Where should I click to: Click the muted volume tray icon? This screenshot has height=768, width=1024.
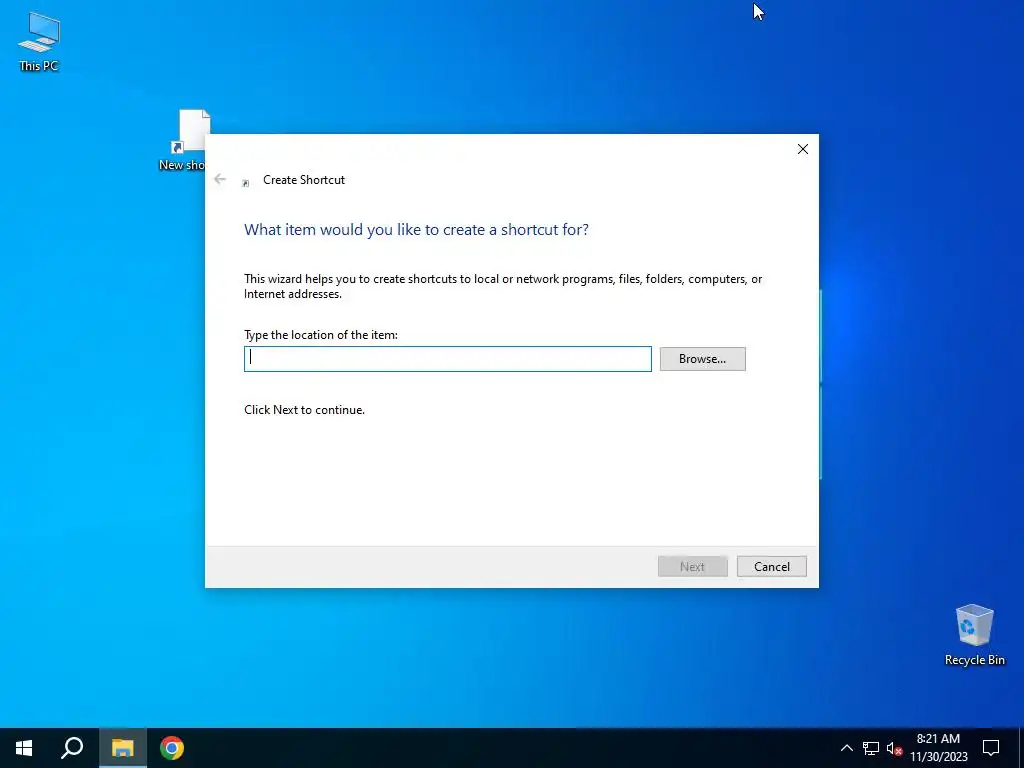coord(894,748)
